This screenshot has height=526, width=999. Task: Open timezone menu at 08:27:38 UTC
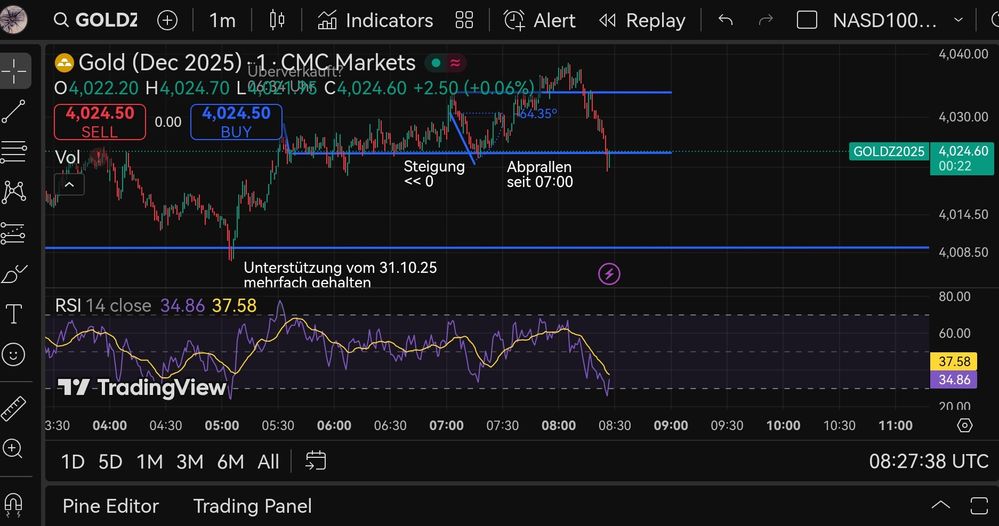[x=928, y=461]
